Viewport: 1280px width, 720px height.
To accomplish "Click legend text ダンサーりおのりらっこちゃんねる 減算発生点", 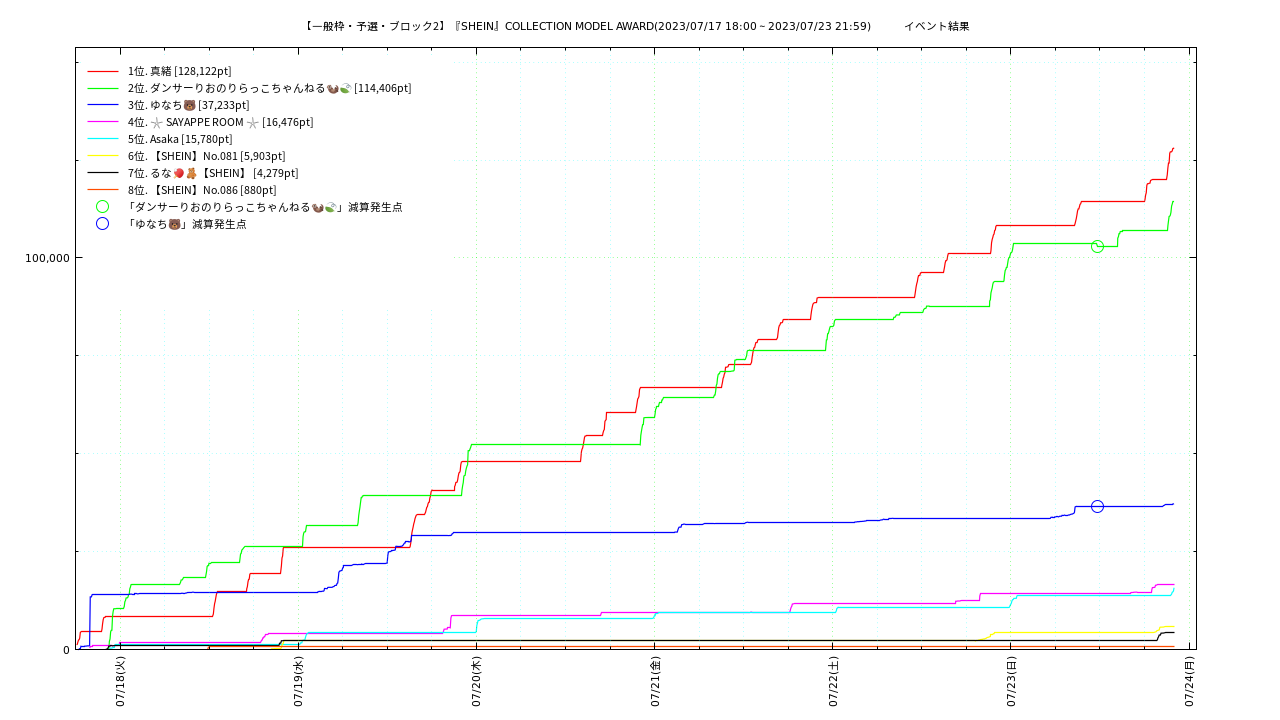I will pyautogui.click(x=264, y=207).
